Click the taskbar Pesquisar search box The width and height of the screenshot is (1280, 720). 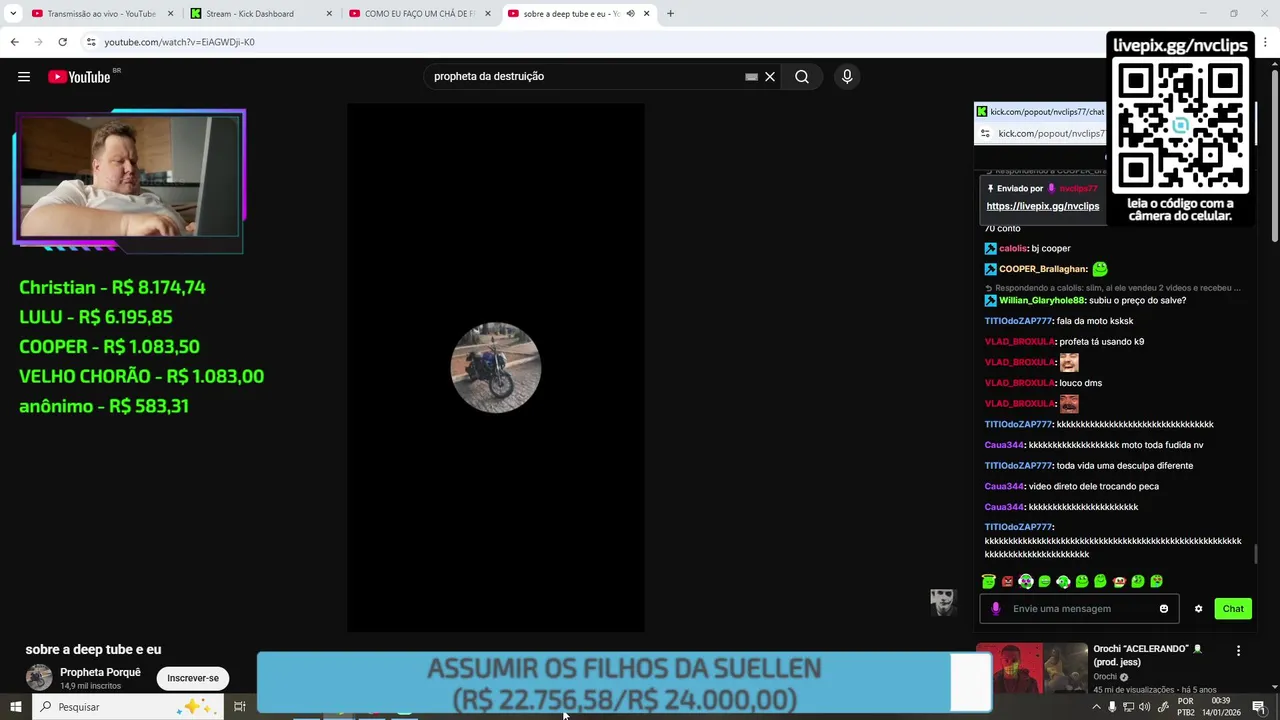click(128, 707)
